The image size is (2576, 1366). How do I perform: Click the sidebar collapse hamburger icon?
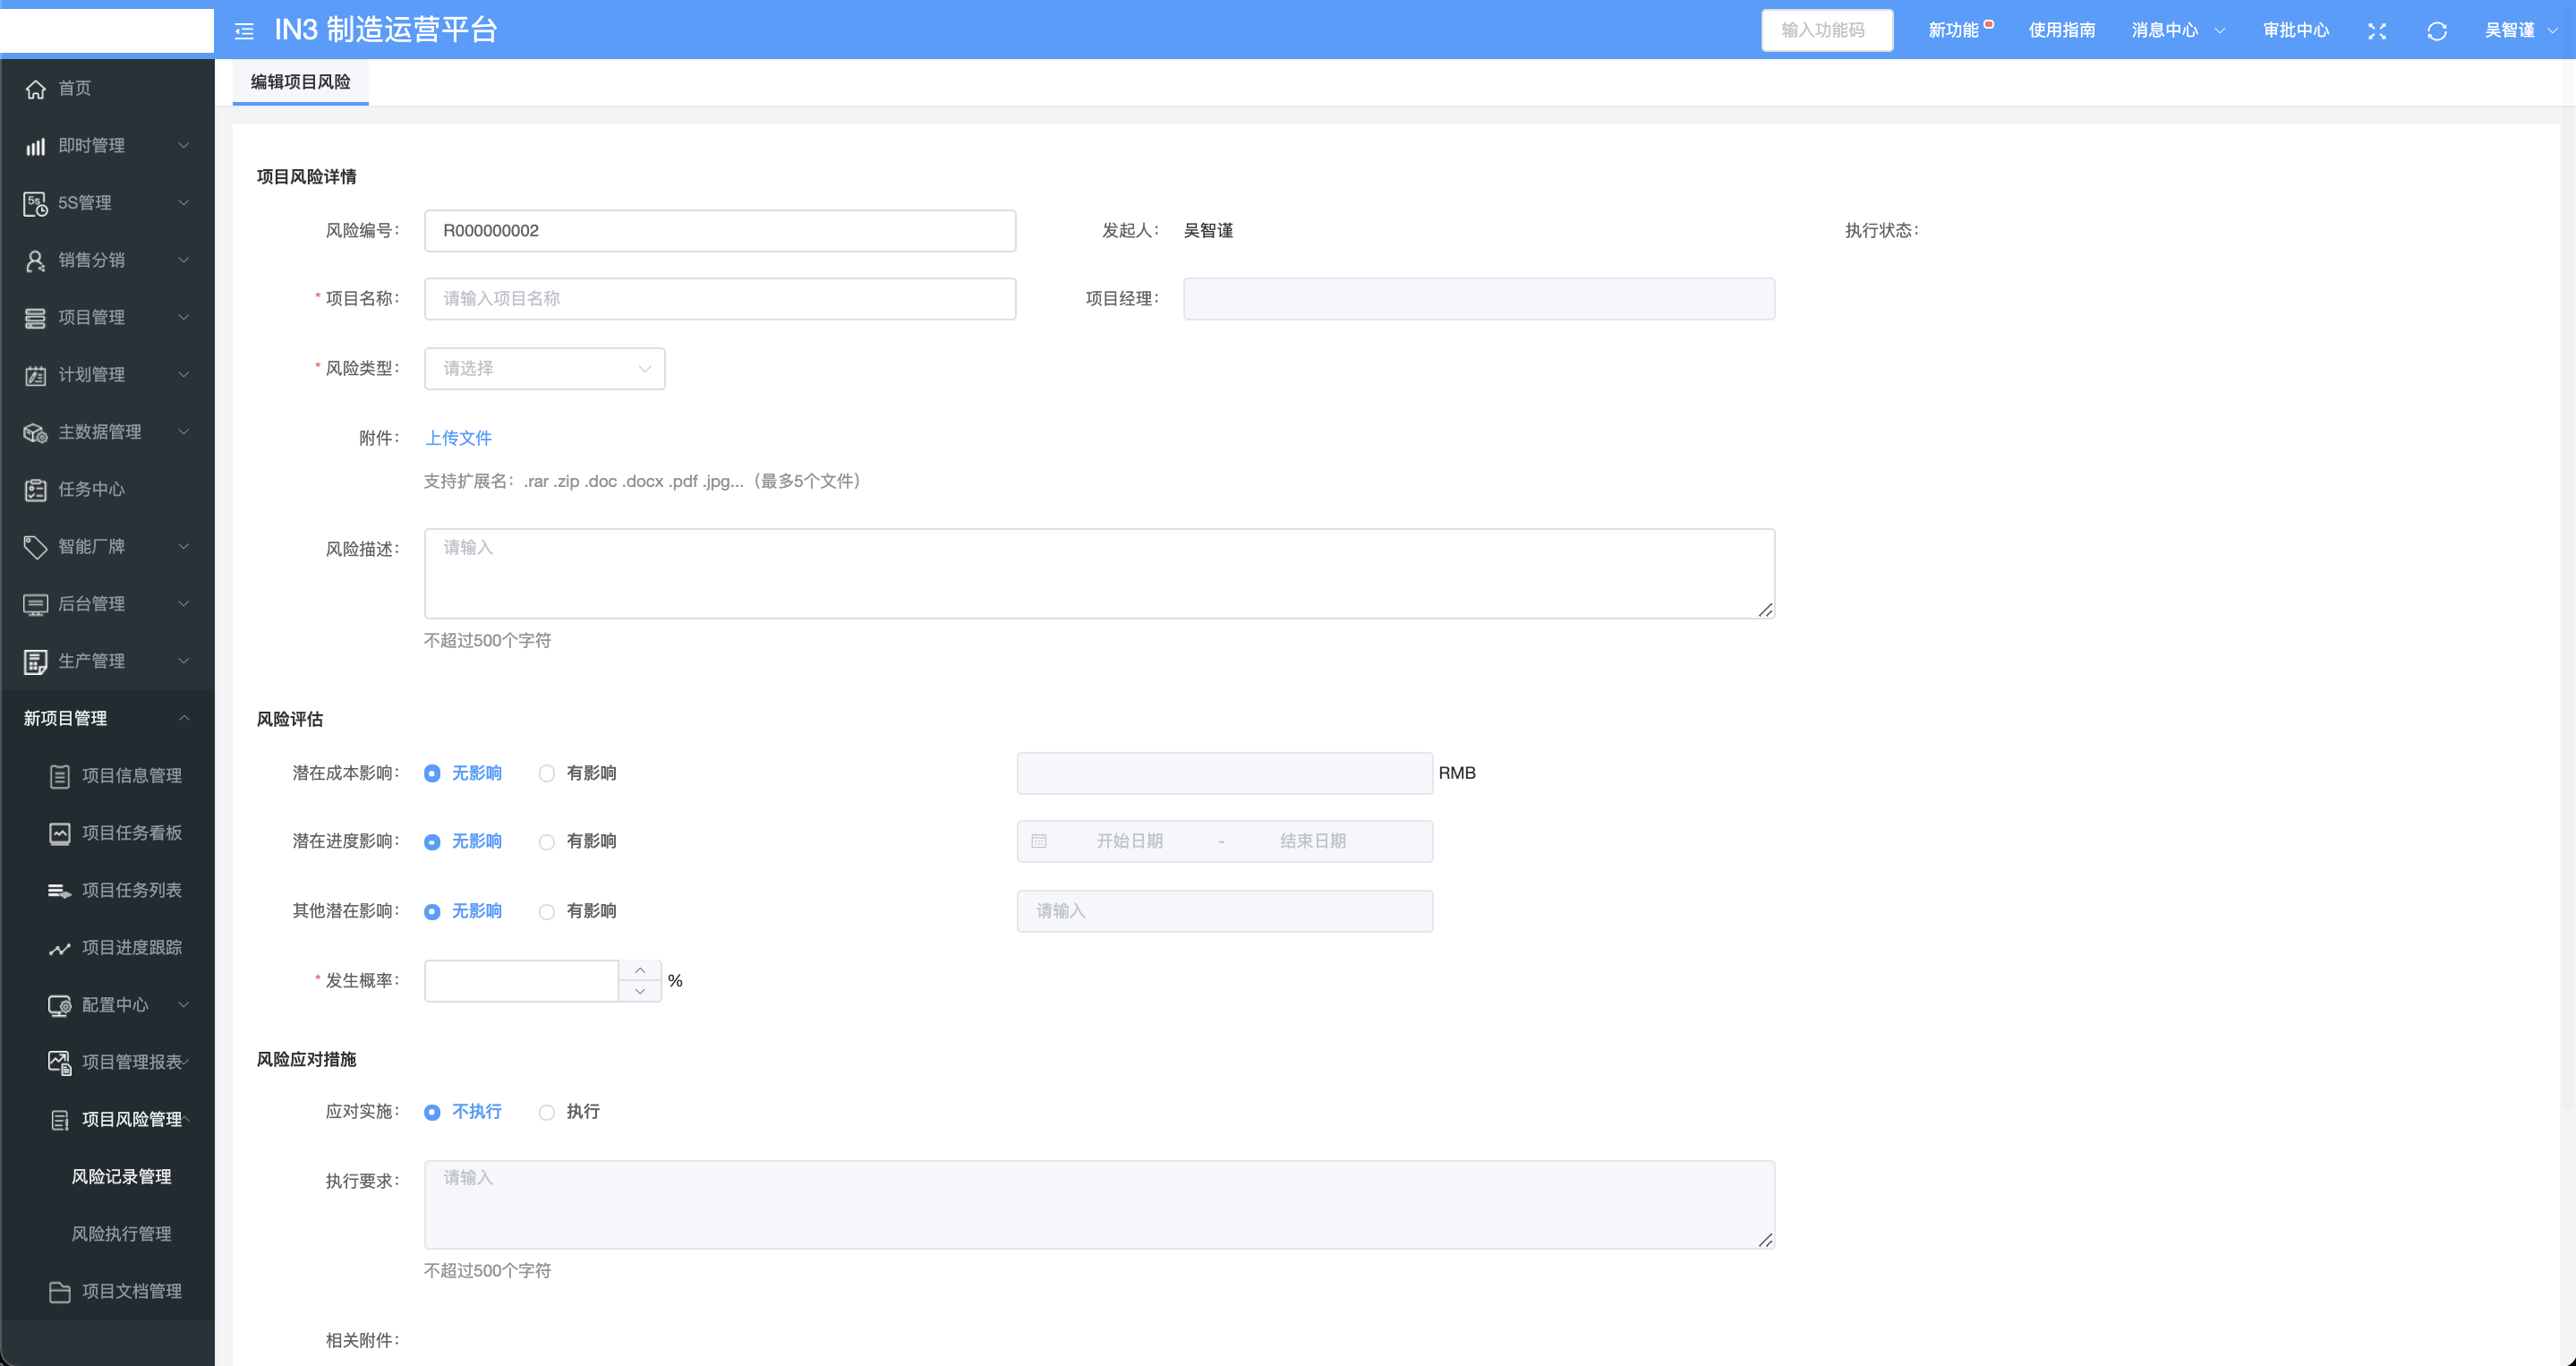pos(244,31)
